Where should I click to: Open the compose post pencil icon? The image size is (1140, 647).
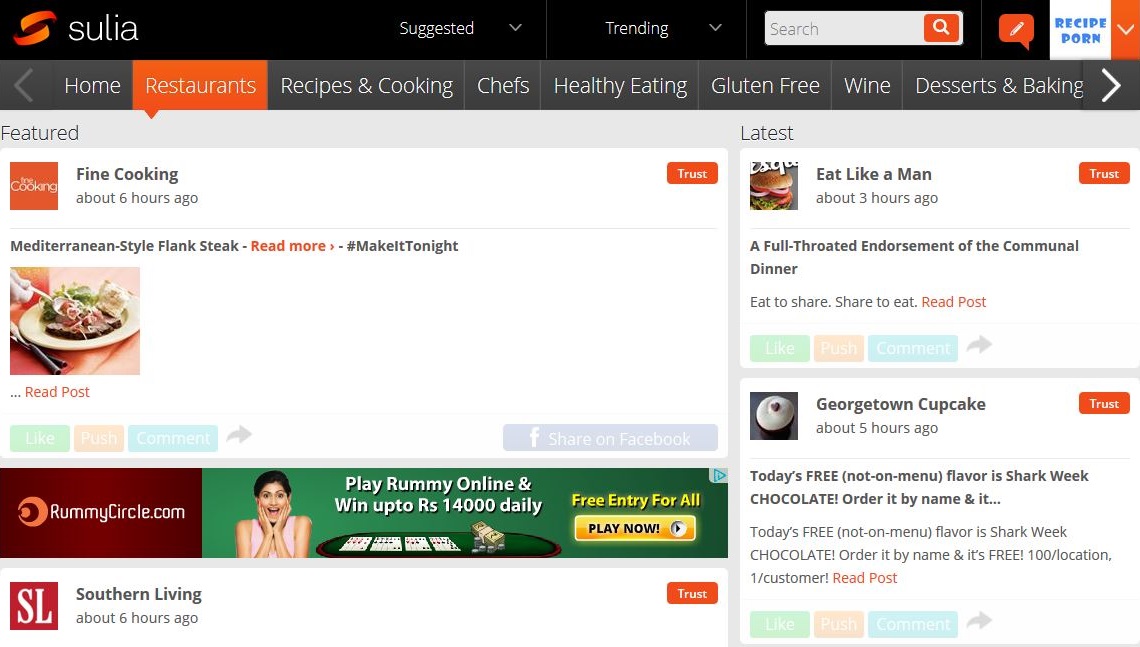coord(1015,29)
